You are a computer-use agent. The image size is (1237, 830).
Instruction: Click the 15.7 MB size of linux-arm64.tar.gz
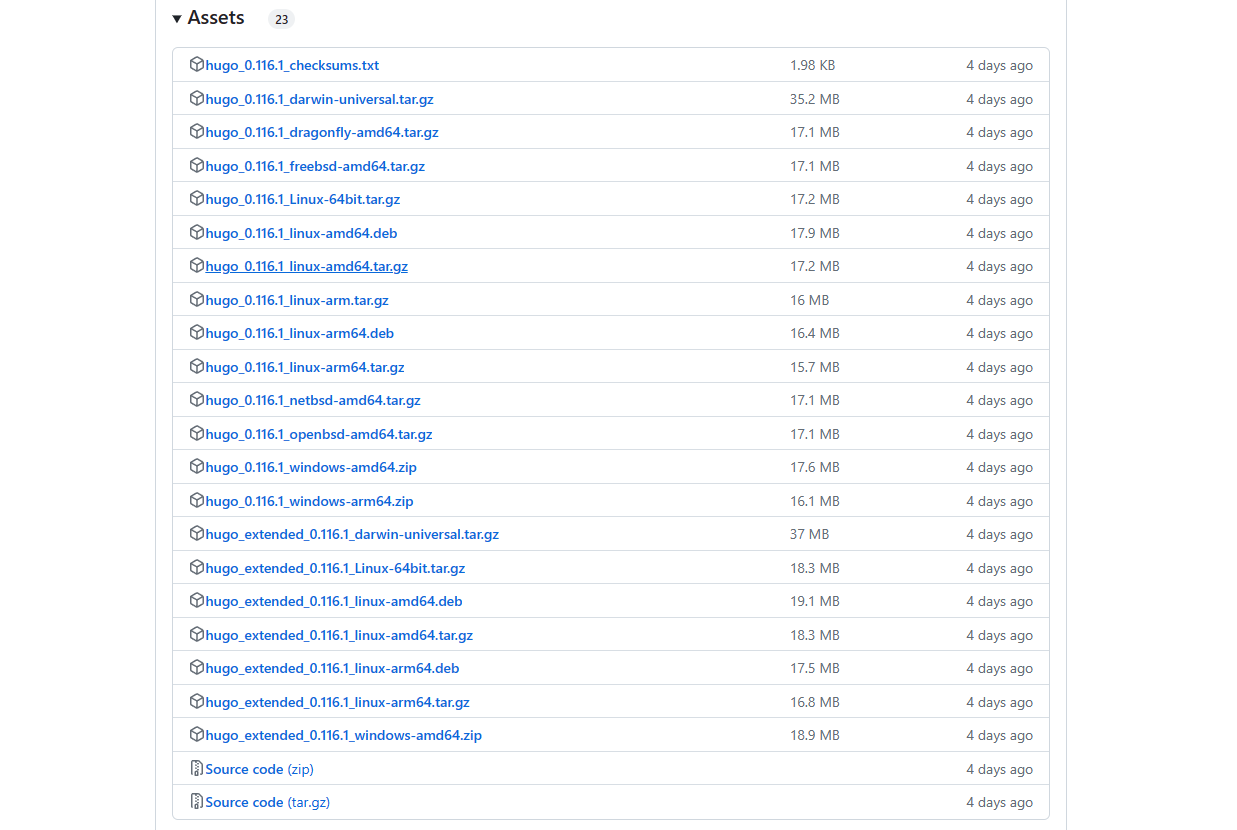coord(815,367)
